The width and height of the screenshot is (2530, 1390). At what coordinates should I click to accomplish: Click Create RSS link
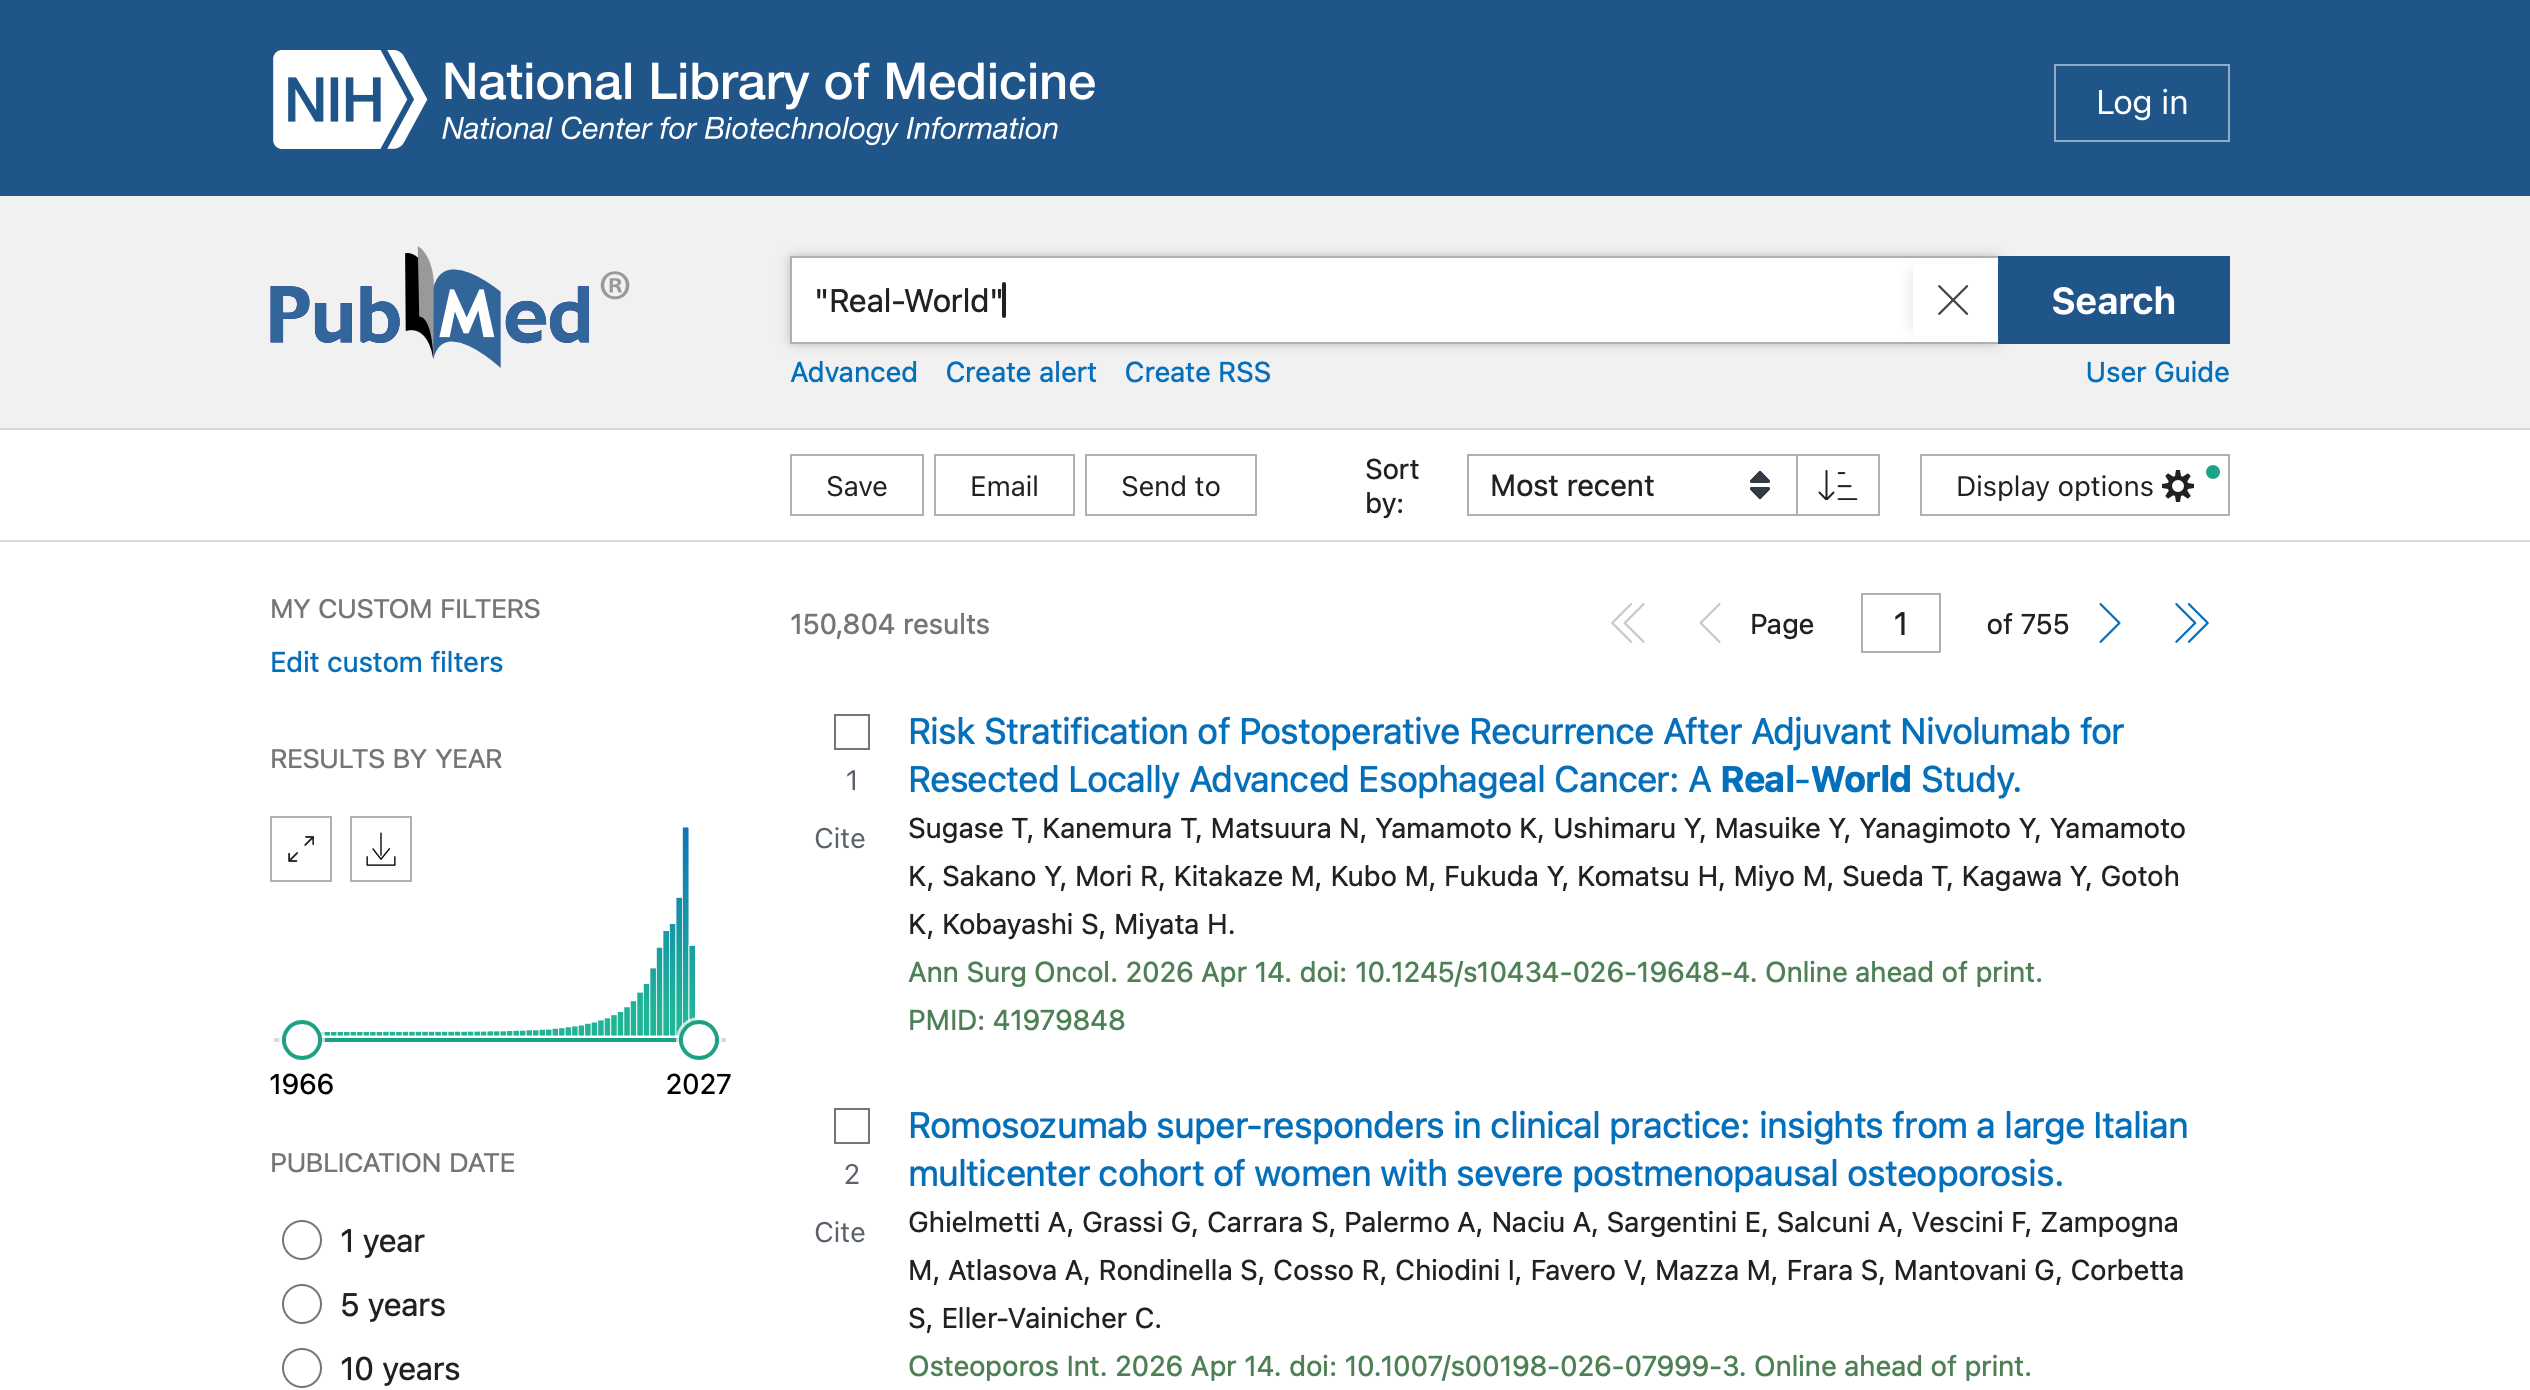tap(1197, 372)
